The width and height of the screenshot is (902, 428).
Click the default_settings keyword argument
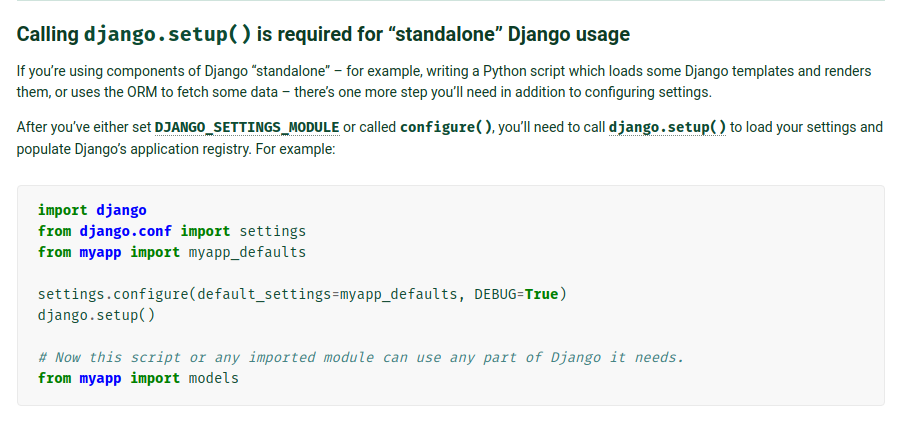(264, 295)
